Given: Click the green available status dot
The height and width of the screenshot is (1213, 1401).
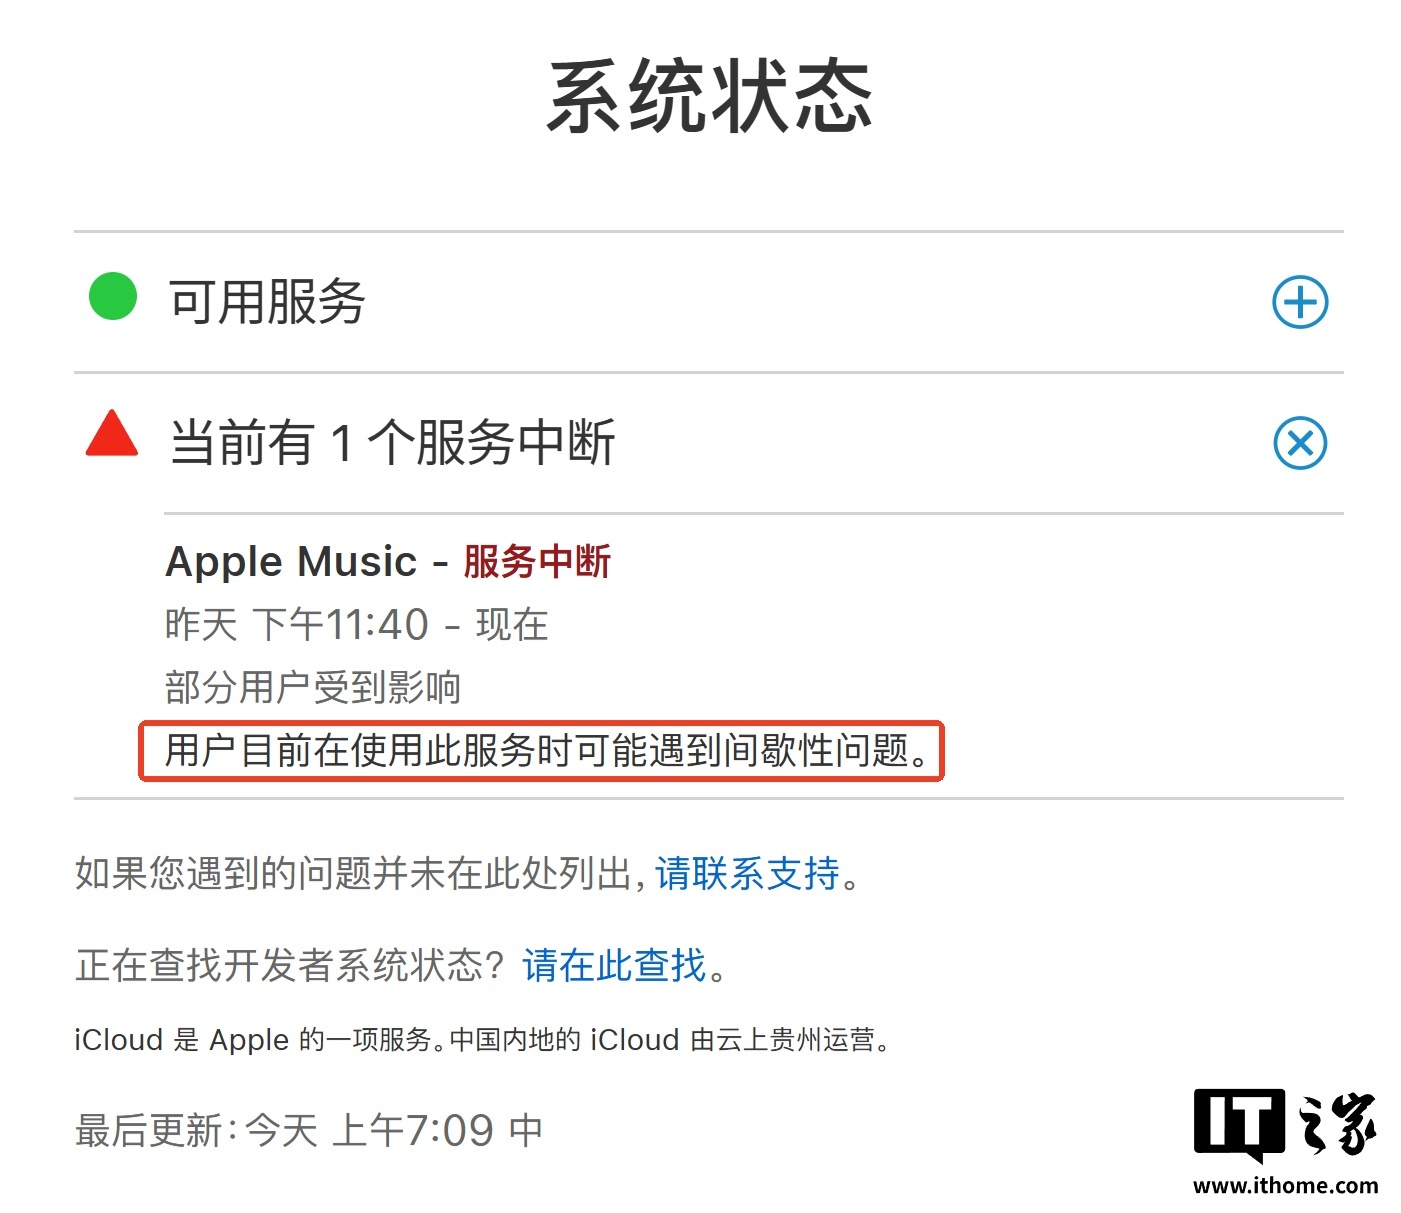Looking at the screenshot, I should click(x=113, y=296).
